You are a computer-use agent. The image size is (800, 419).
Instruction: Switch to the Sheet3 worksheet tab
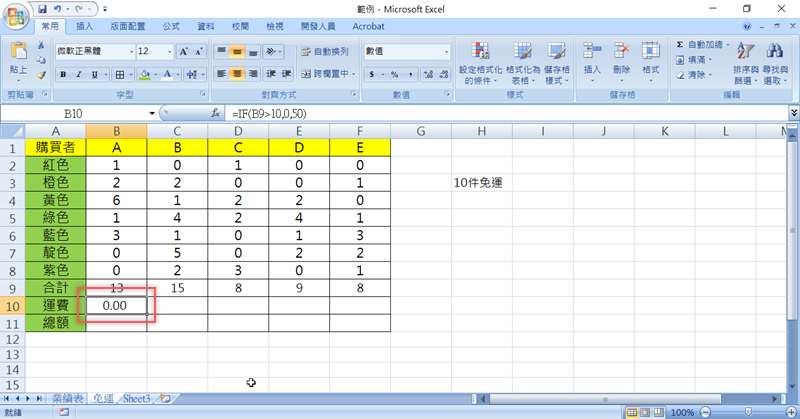click(x=136, y=399)
